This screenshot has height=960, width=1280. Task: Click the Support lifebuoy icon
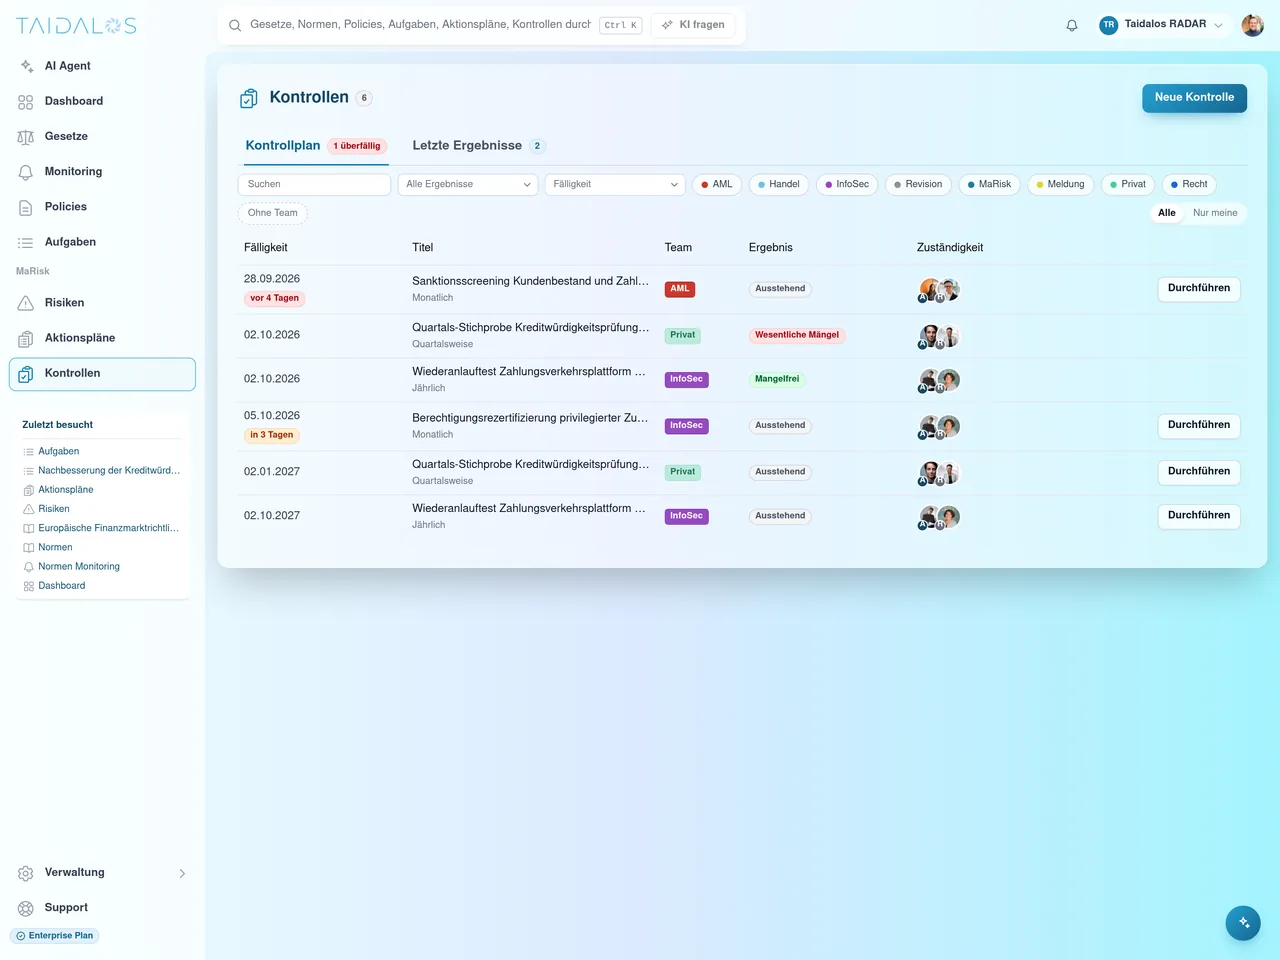click(26, 908)
